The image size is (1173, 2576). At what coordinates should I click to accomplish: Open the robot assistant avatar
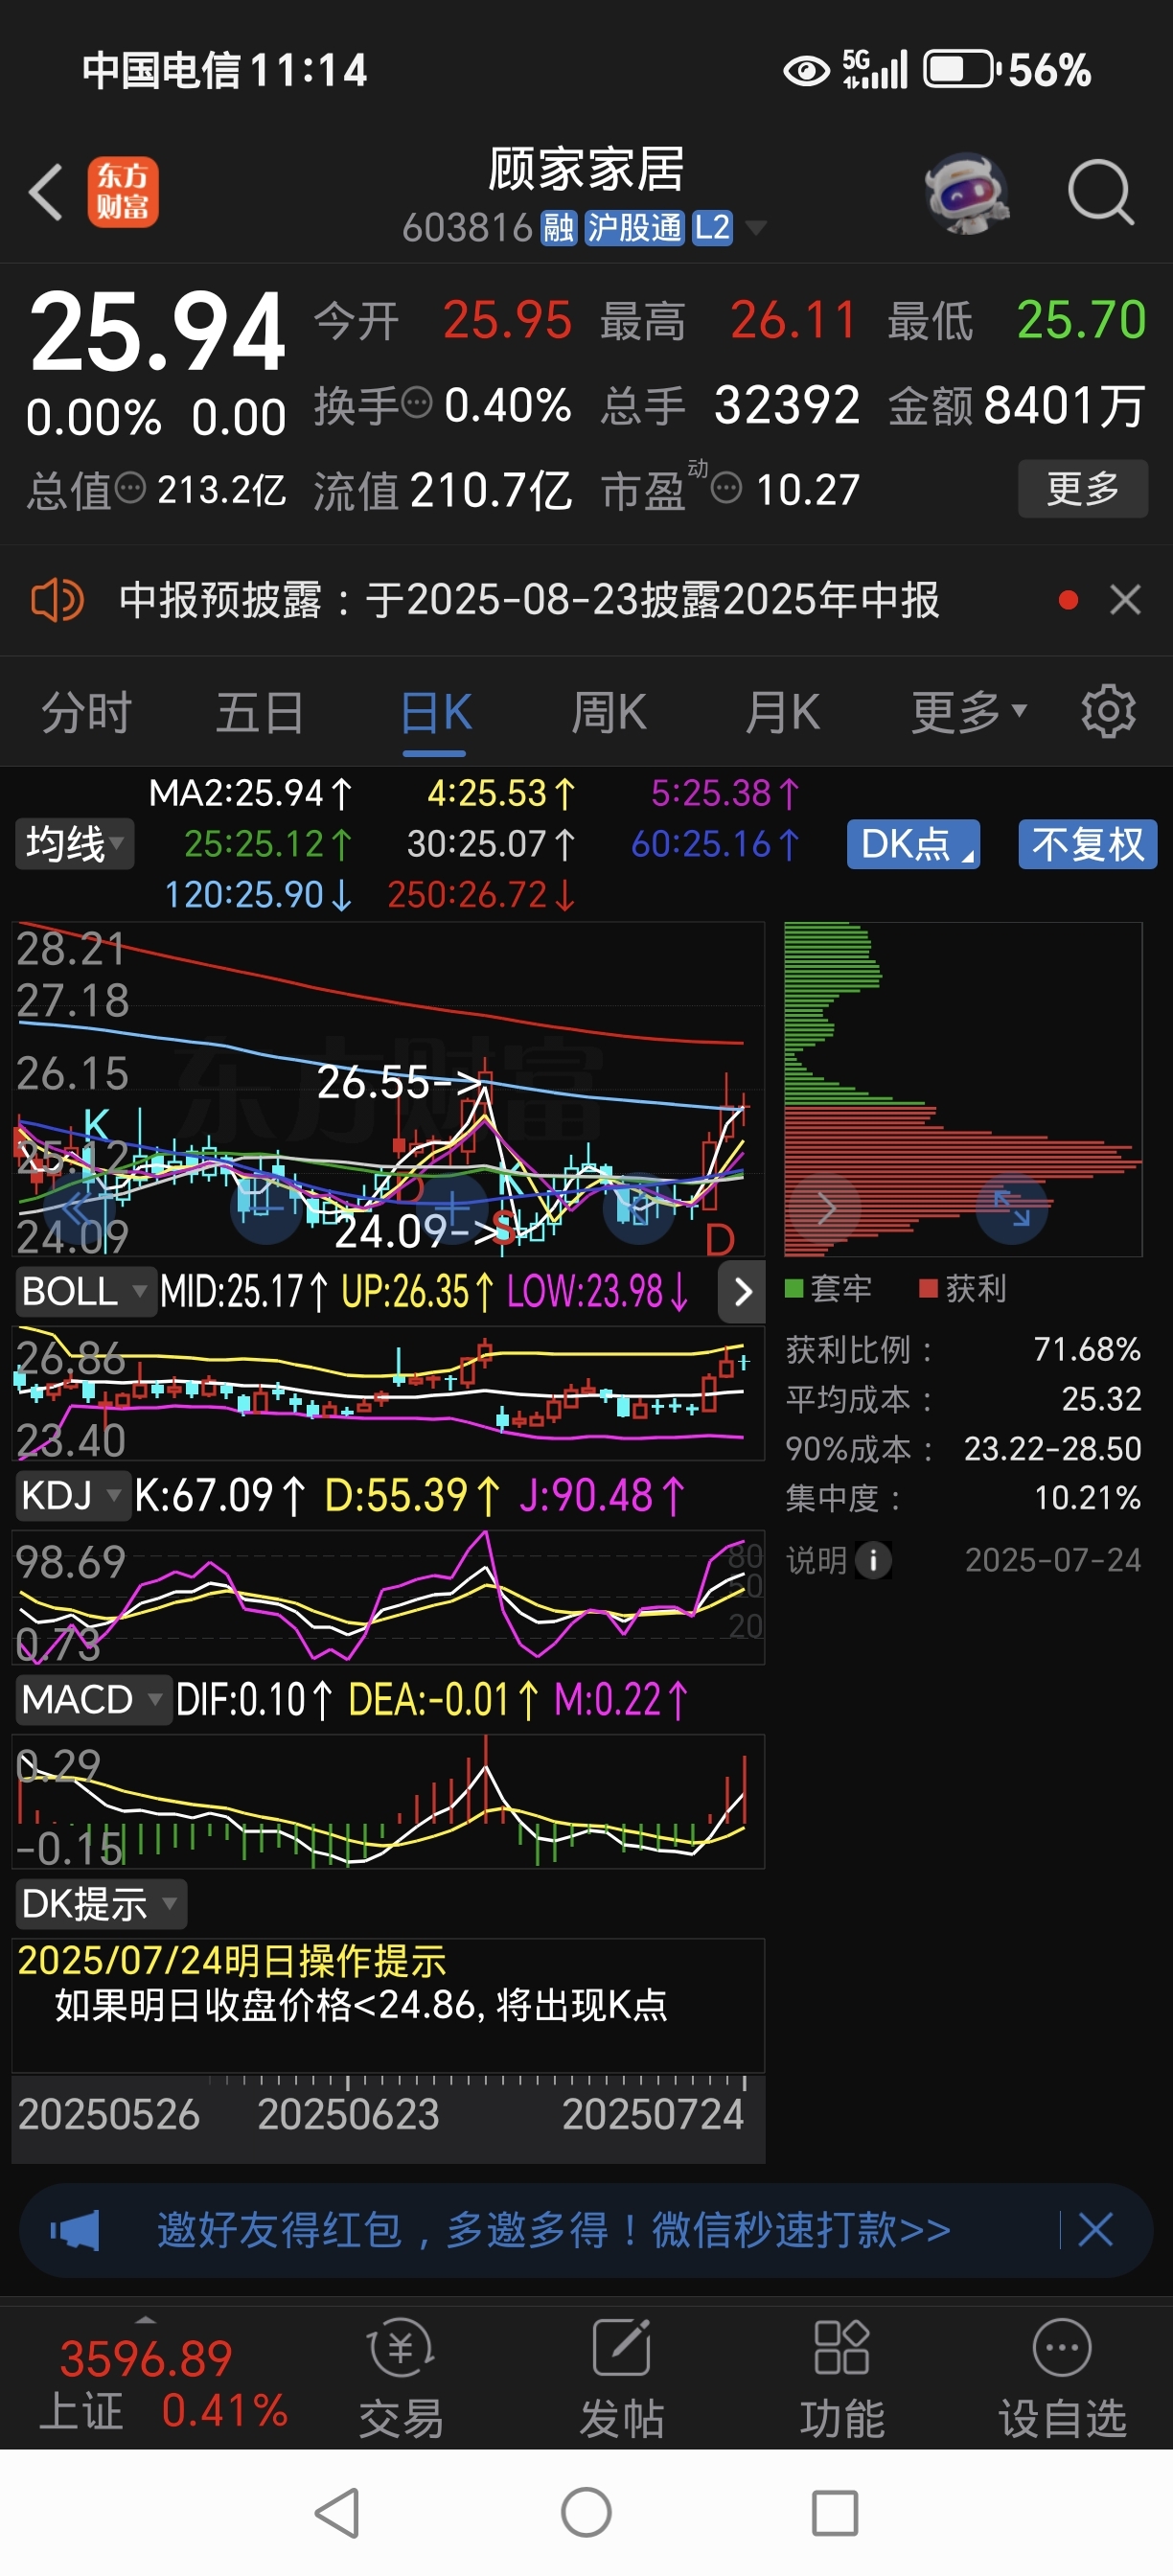click(x=966, y=192)
